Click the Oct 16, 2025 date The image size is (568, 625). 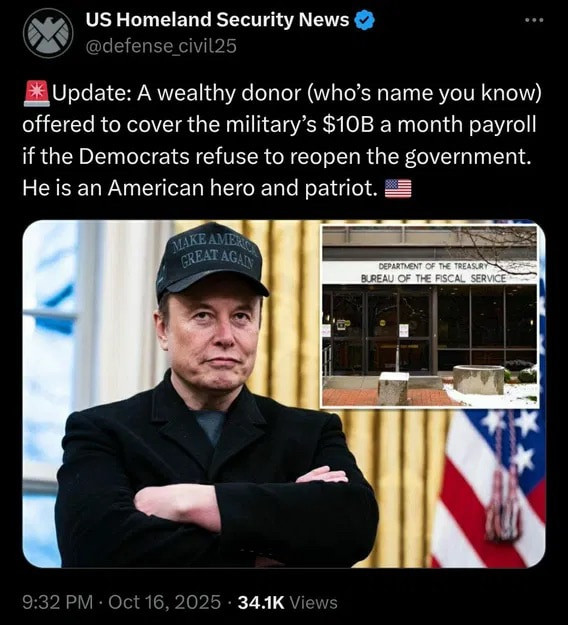click(x=164, y=602)
